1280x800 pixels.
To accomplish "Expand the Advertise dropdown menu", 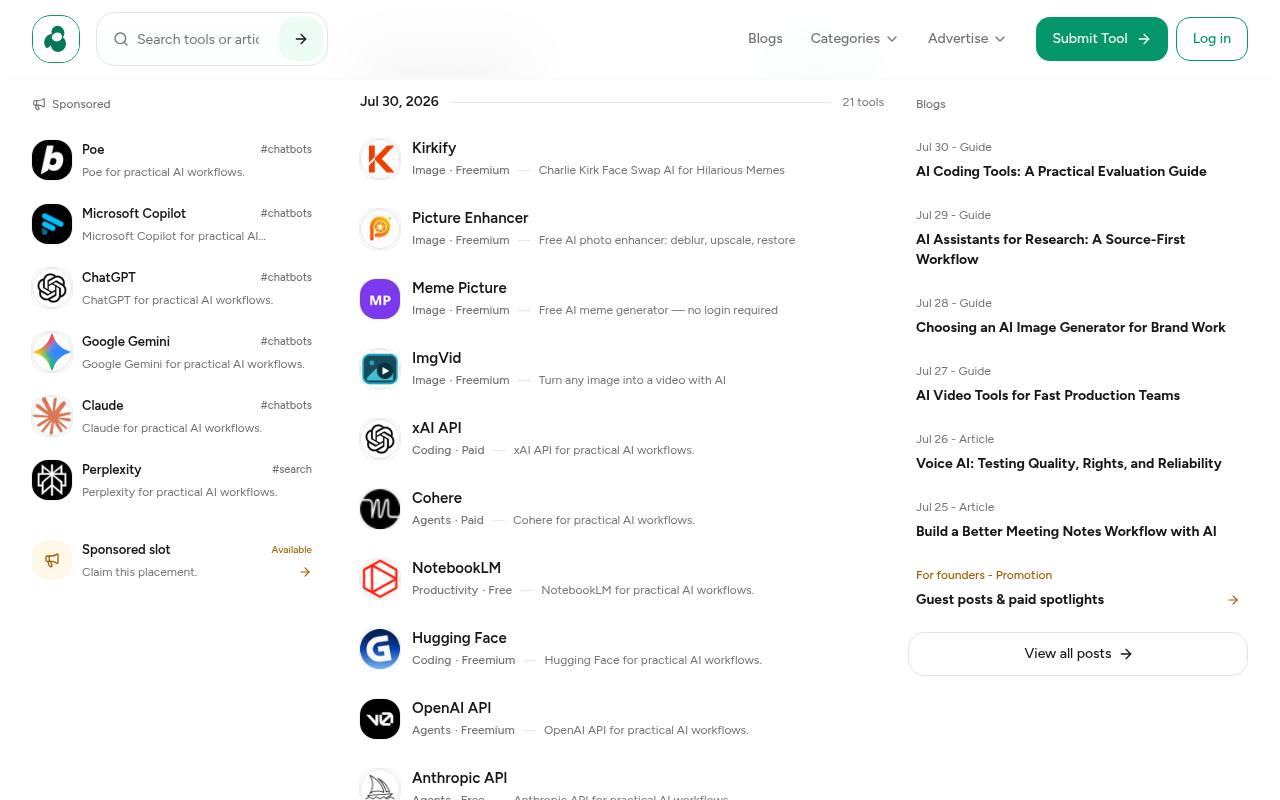I will (x=966, y=39).
